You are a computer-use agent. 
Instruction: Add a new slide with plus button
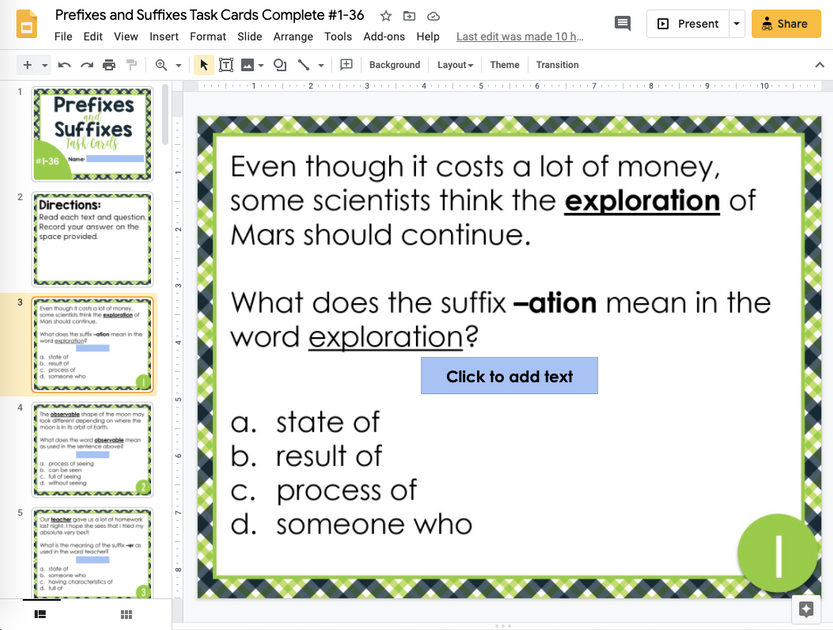[28, 65]
